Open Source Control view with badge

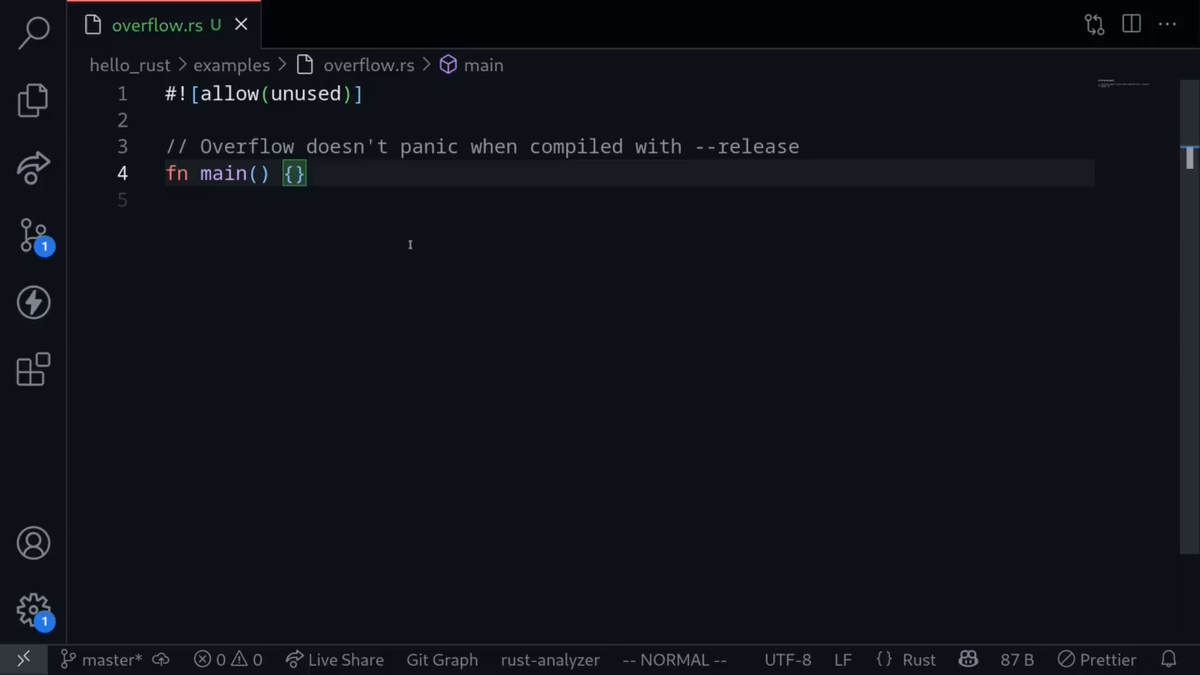pyautogui.click(x=33, y=236)
